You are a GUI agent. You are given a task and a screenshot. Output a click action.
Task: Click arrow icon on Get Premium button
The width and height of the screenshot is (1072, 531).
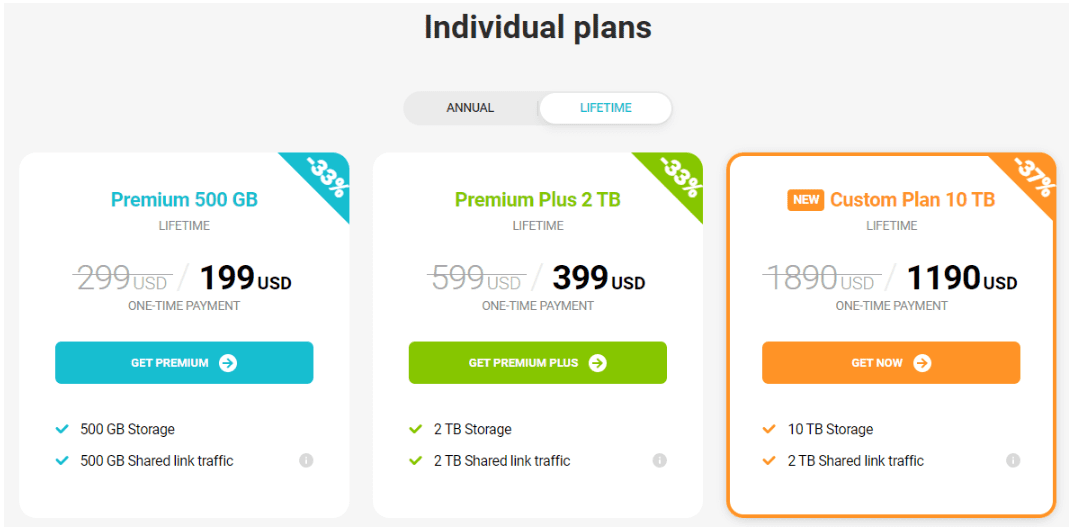click(x=228, y=363)
